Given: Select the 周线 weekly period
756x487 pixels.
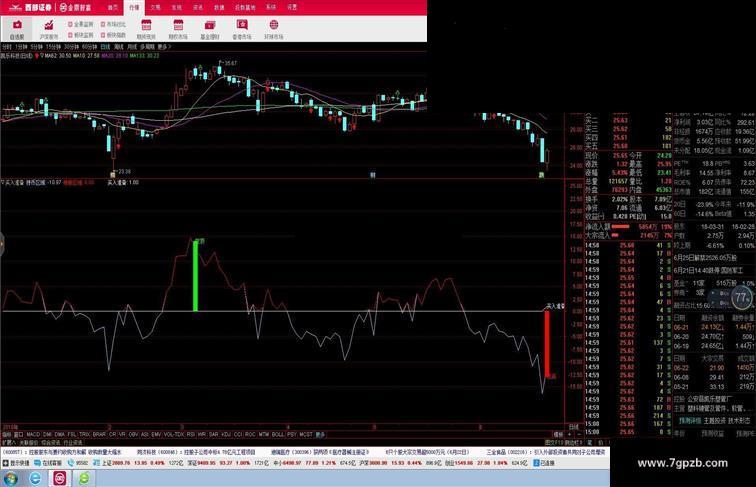Looking at the screenshot, I should 119,47.
